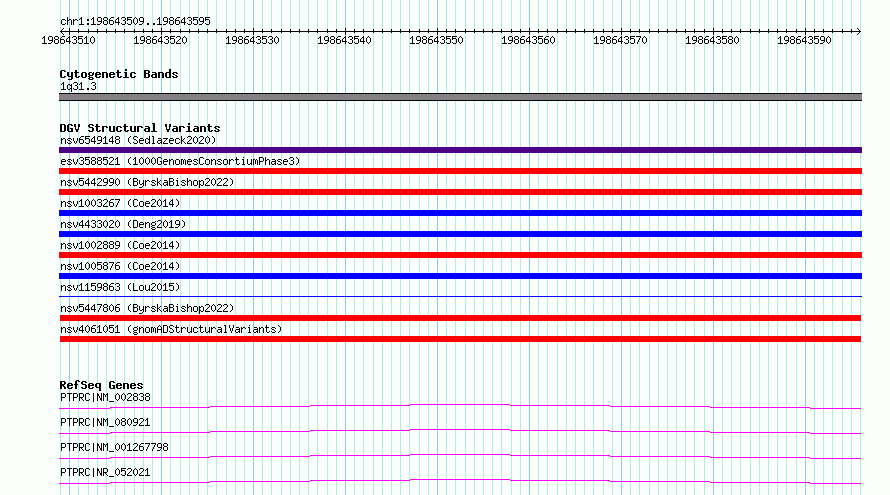Select the 1q31.3 band label
The width and height of the screenshot is (890, 495).
pyautogui.click(x=78, y=86)
